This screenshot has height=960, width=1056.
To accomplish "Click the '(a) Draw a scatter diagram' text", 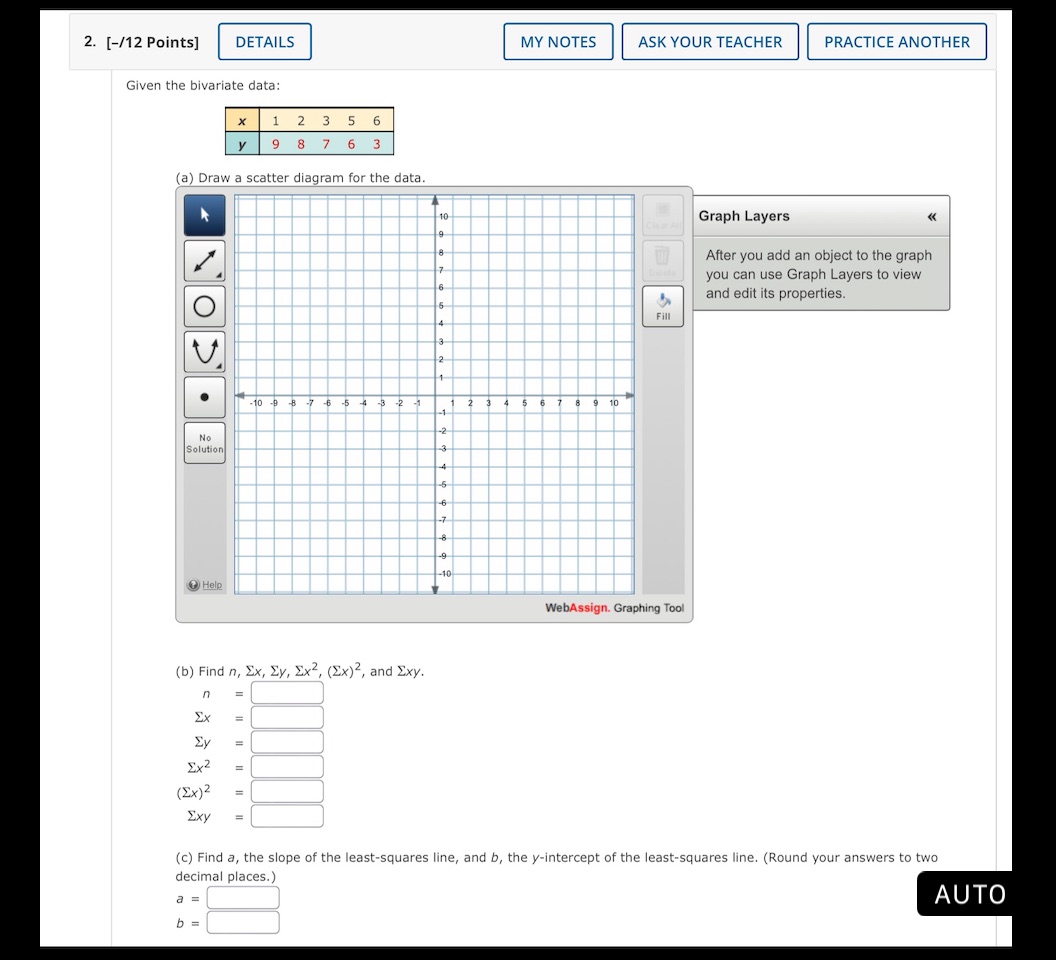I will point(300,178).
